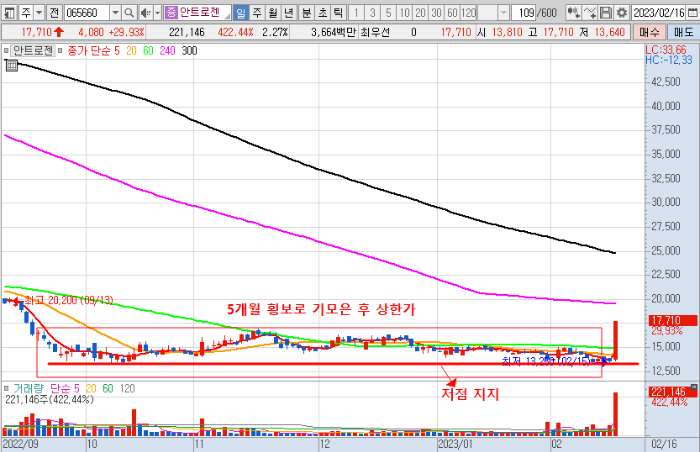Click the 300 moving average legend in black
Screen dimensions: 700x452
point(189,51)
